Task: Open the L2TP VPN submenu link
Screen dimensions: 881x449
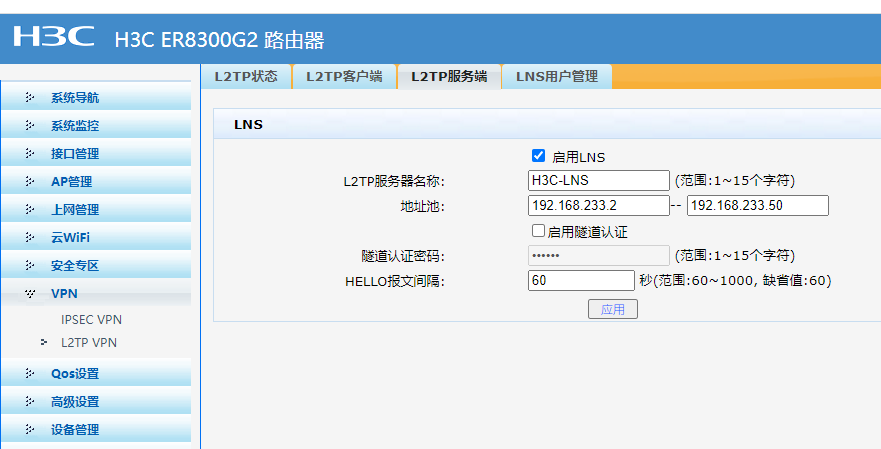Action: [89, 343]
